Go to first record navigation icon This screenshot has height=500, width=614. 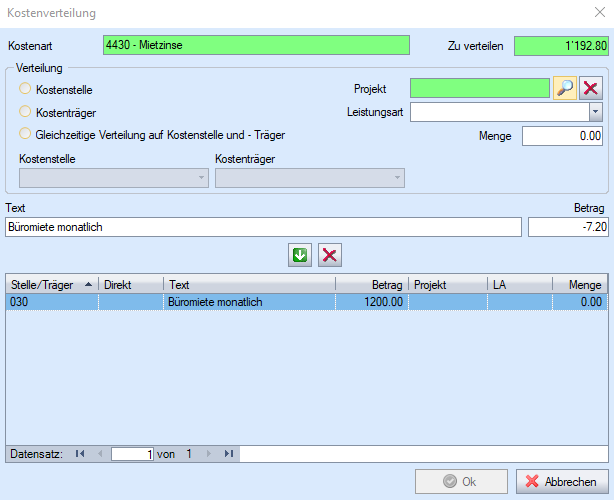tap(80, 454)
